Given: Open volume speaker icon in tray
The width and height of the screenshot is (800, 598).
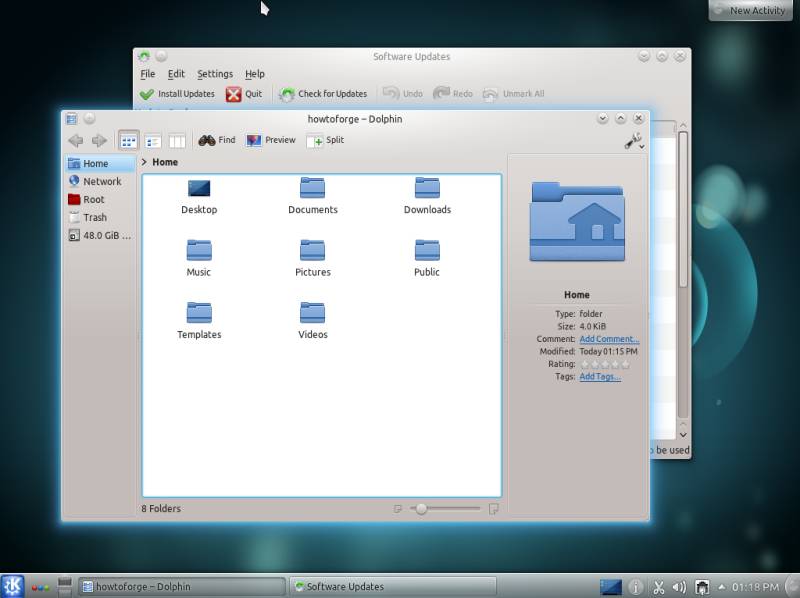Looking at the screenshot, I should [679, 588].
